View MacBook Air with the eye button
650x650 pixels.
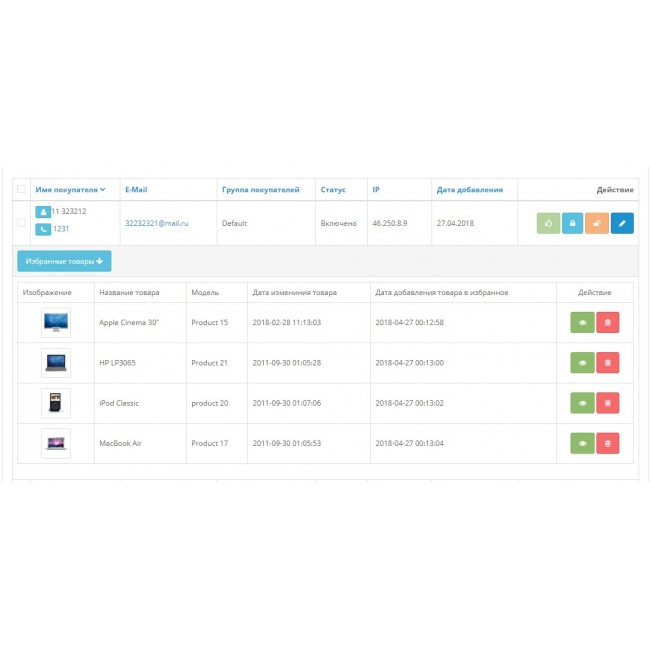tap(581, 443)
